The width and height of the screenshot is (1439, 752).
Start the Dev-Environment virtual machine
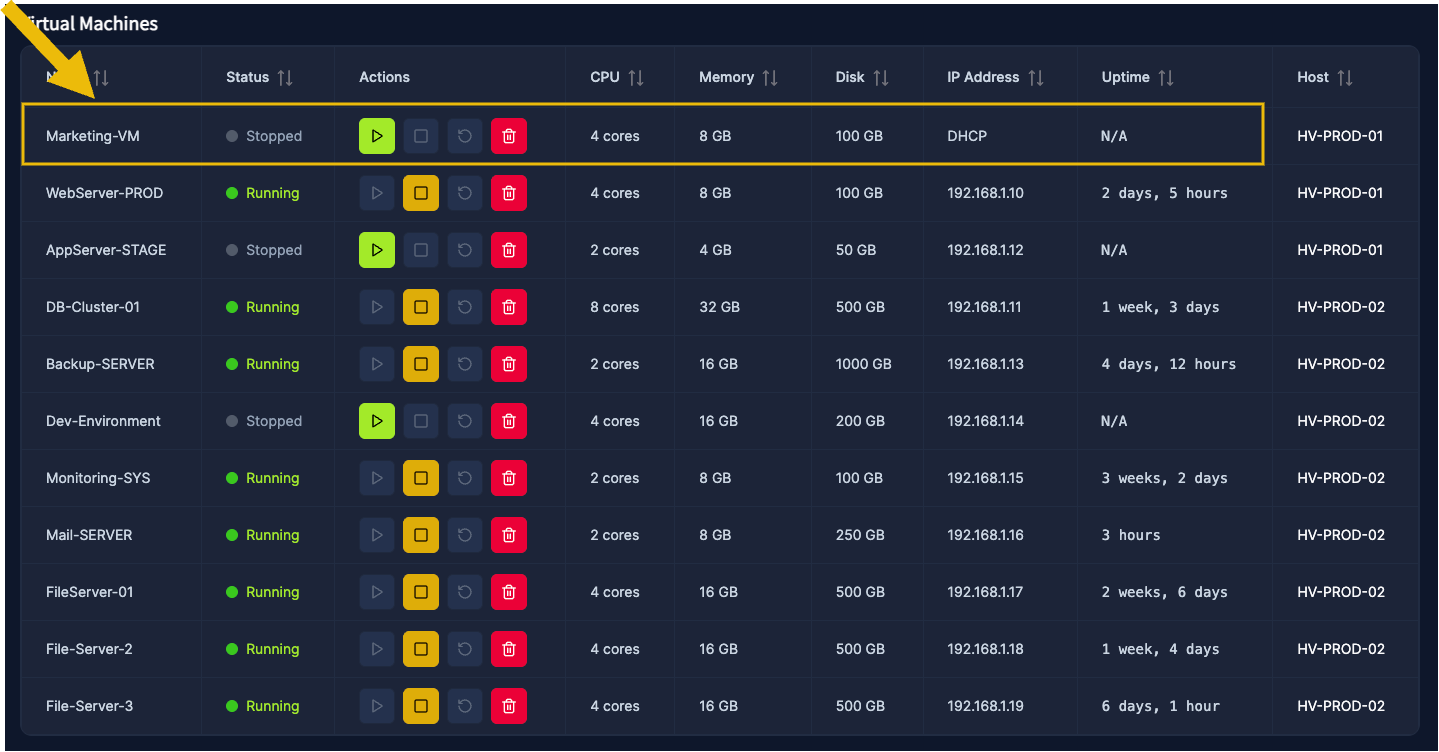(377, 420)
